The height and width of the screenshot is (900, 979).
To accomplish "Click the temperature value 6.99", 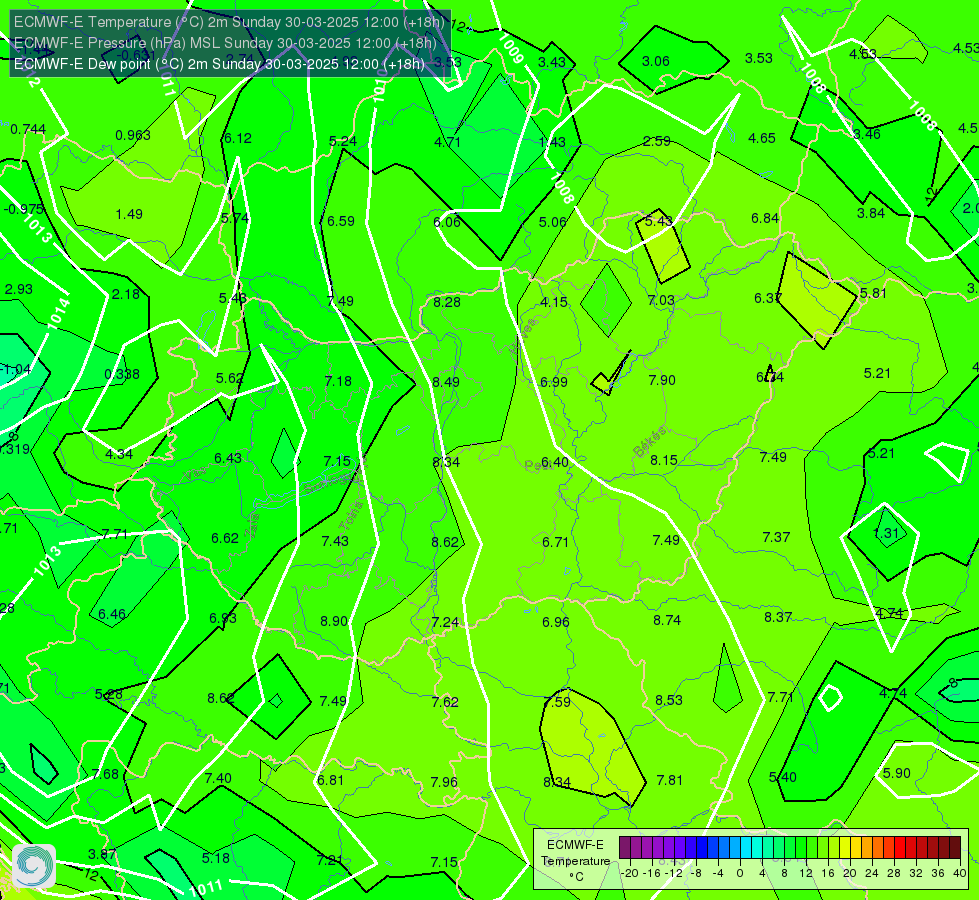I will [x=554, y=382].
